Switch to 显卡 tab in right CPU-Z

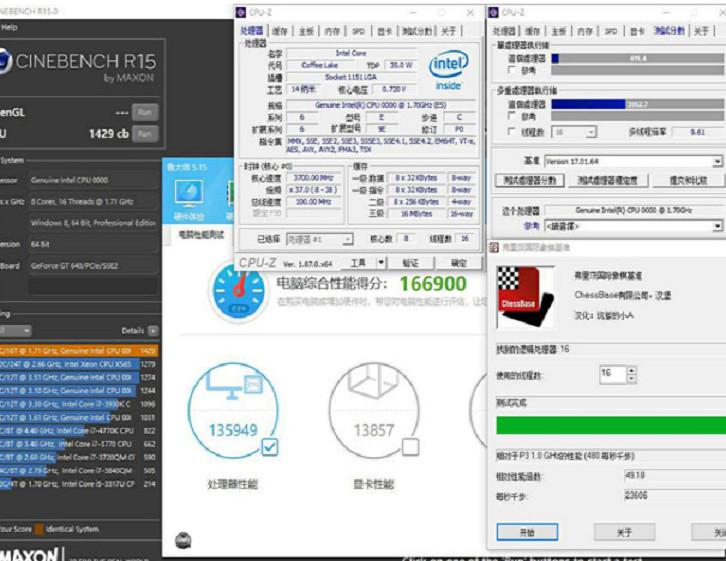[637, 31]
